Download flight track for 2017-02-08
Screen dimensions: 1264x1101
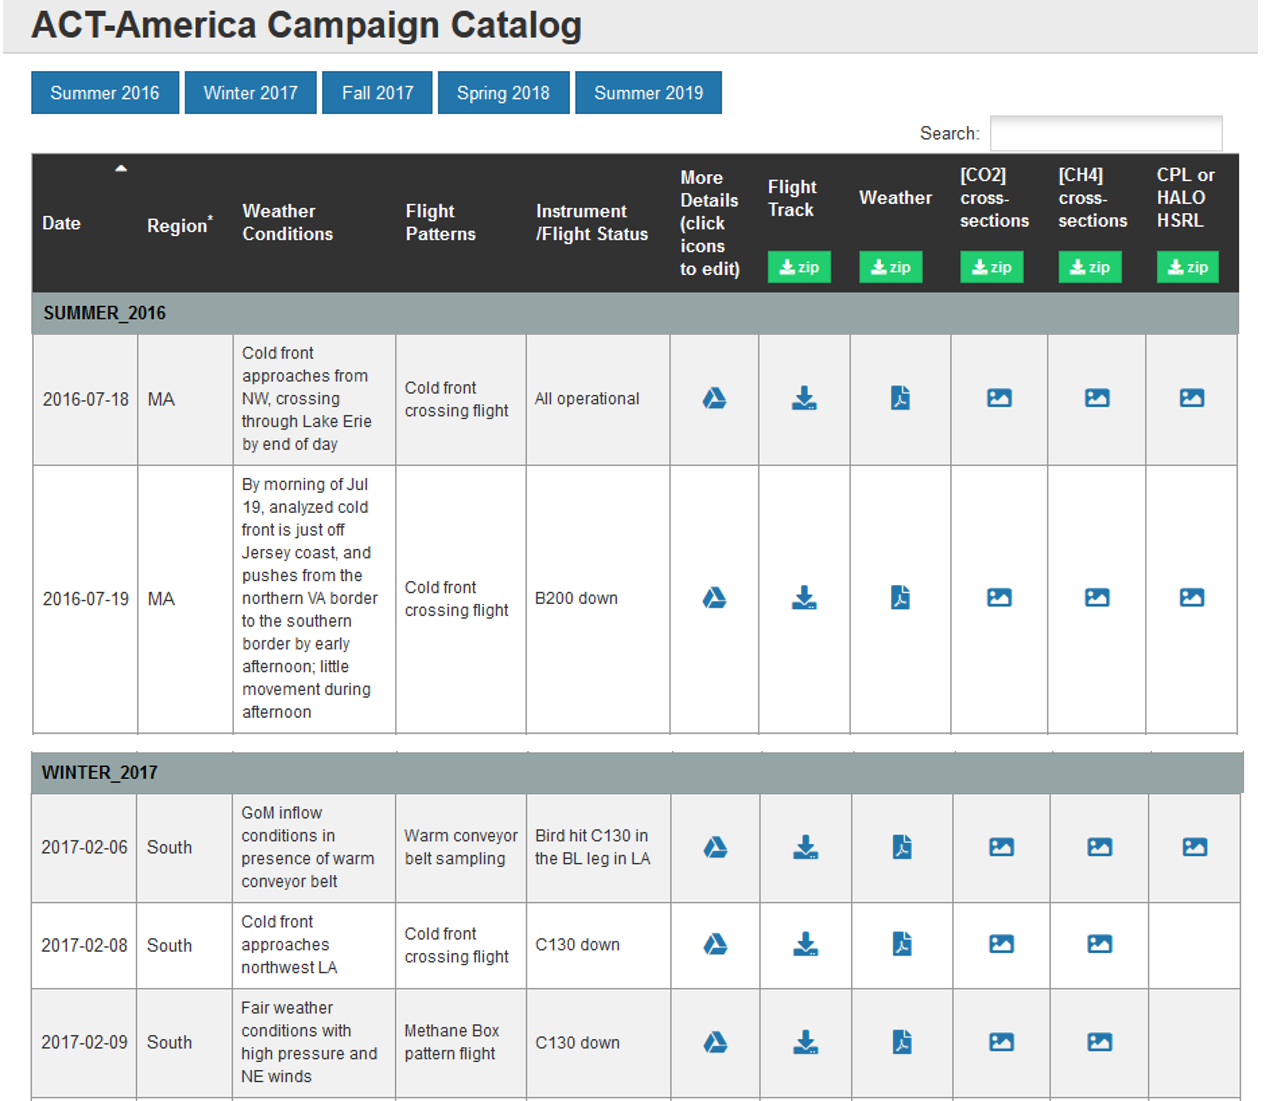coord(805,944)
